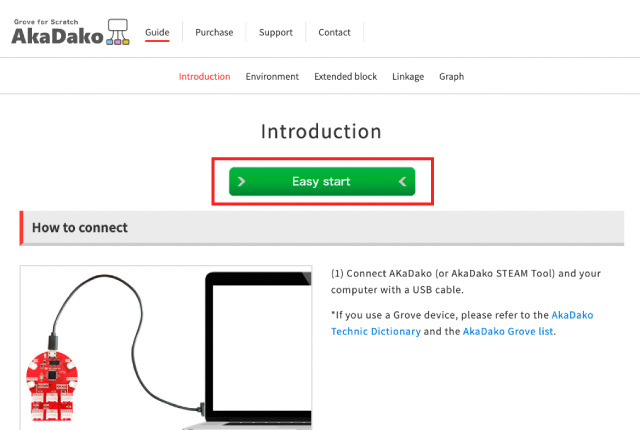Open the Graph tab
Image resolution: width=640 pixels, height=430 pixels.
click(451, 77)
